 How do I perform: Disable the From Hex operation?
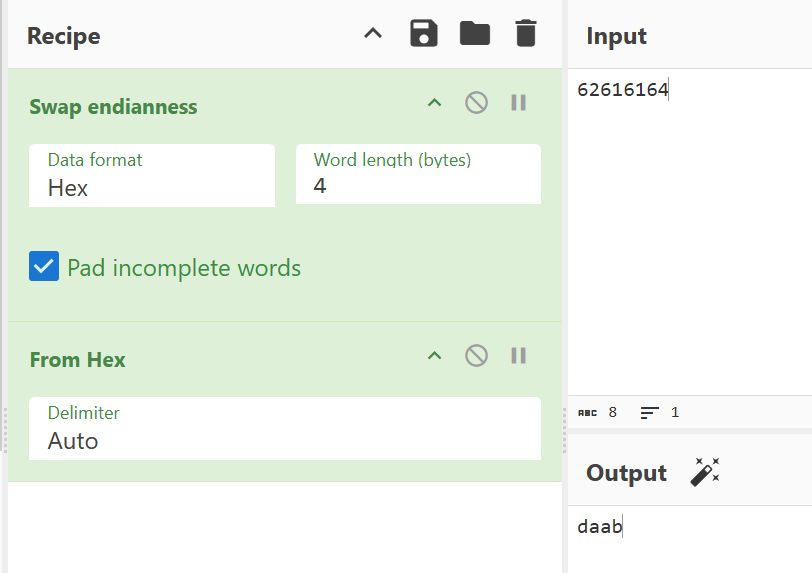(476, 356)
